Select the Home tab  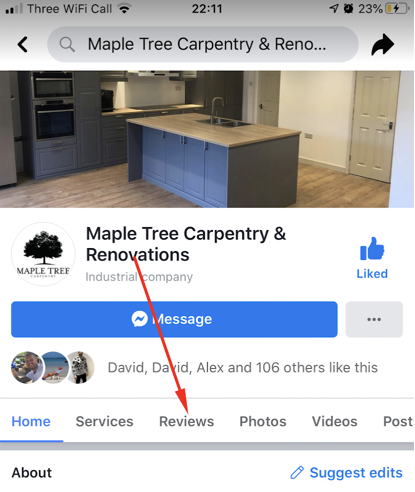click(31, 421)
